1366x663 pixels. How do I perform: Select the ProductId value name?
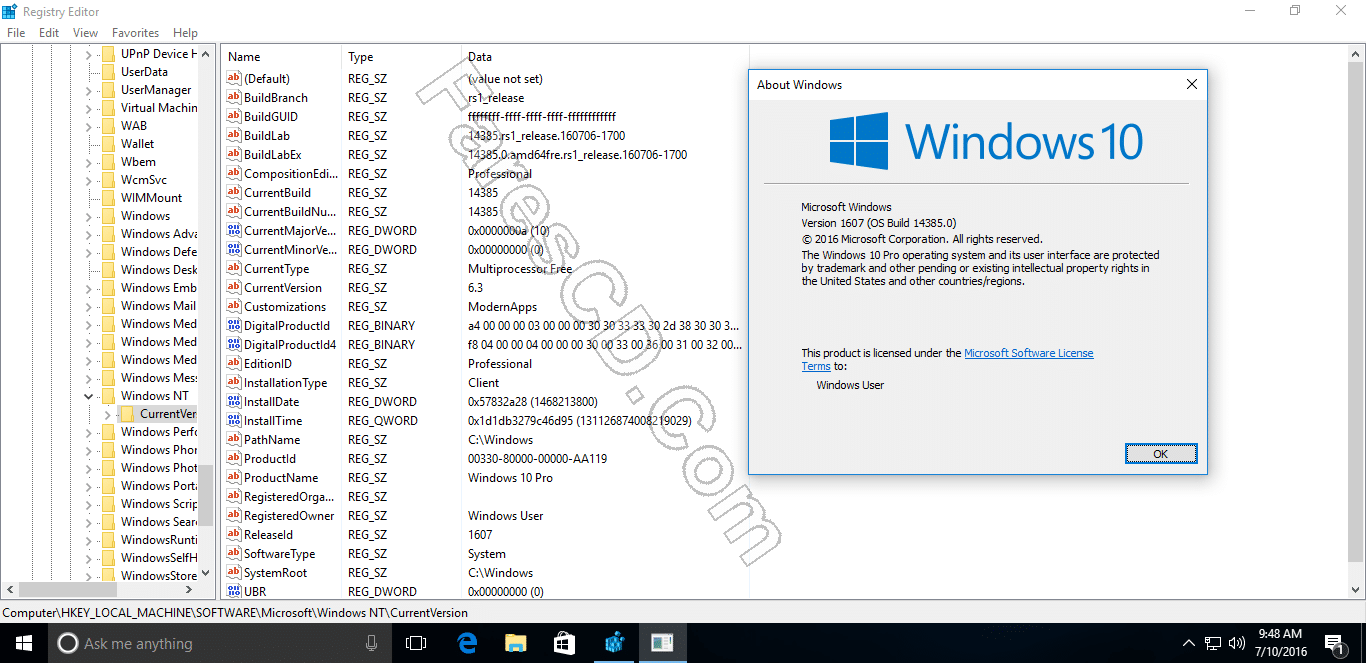tap(270, 459)
